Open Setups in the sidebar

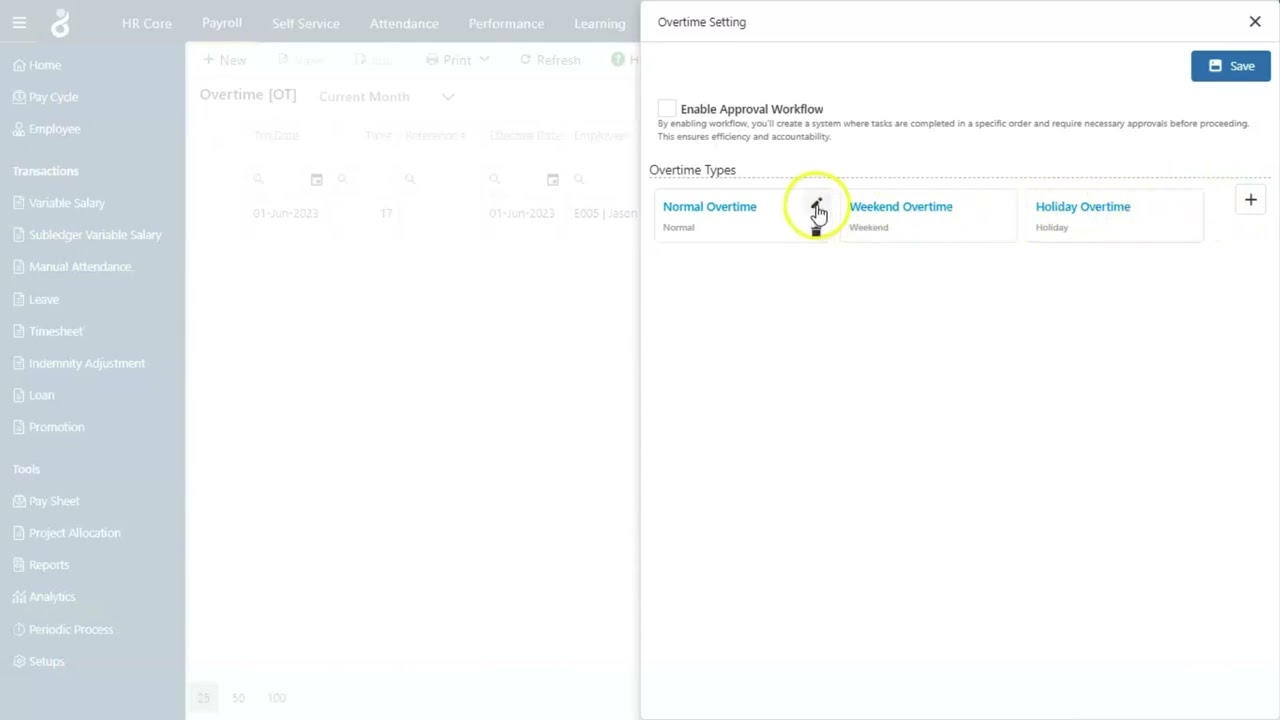click(x=38, y=661)
